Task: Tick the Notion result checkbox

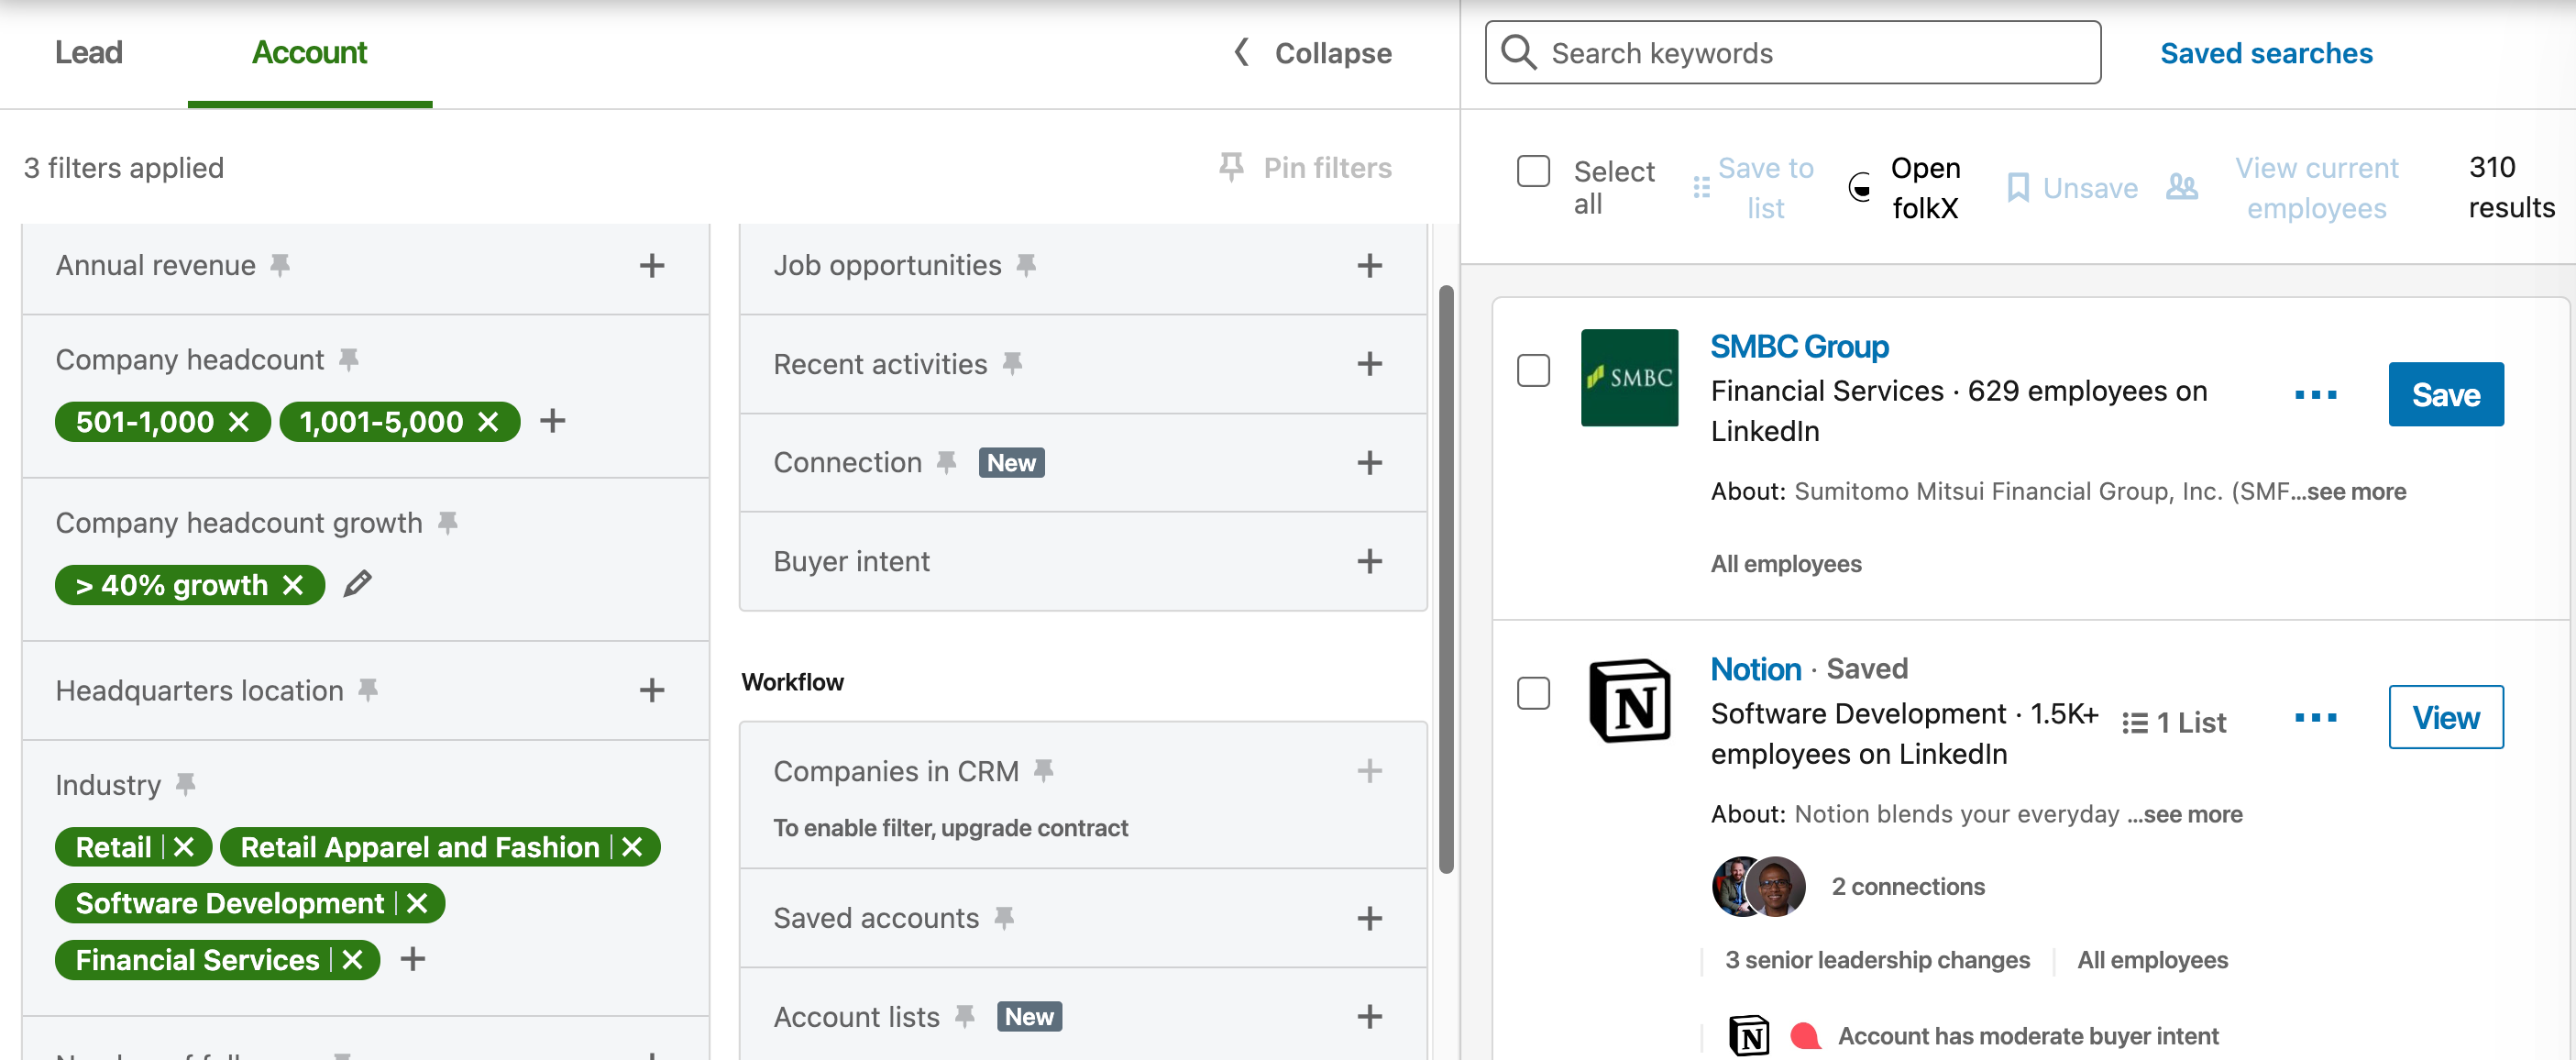Action: [x=1532, y=693]
